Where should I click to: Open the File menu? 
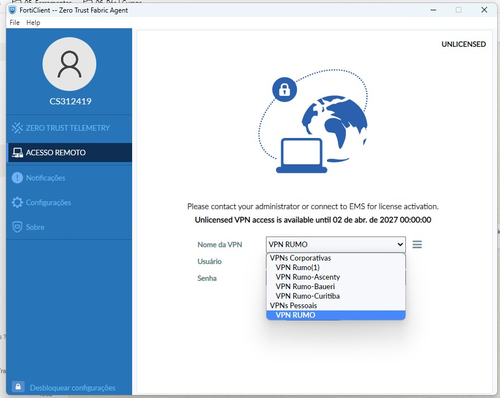[14, 23]
